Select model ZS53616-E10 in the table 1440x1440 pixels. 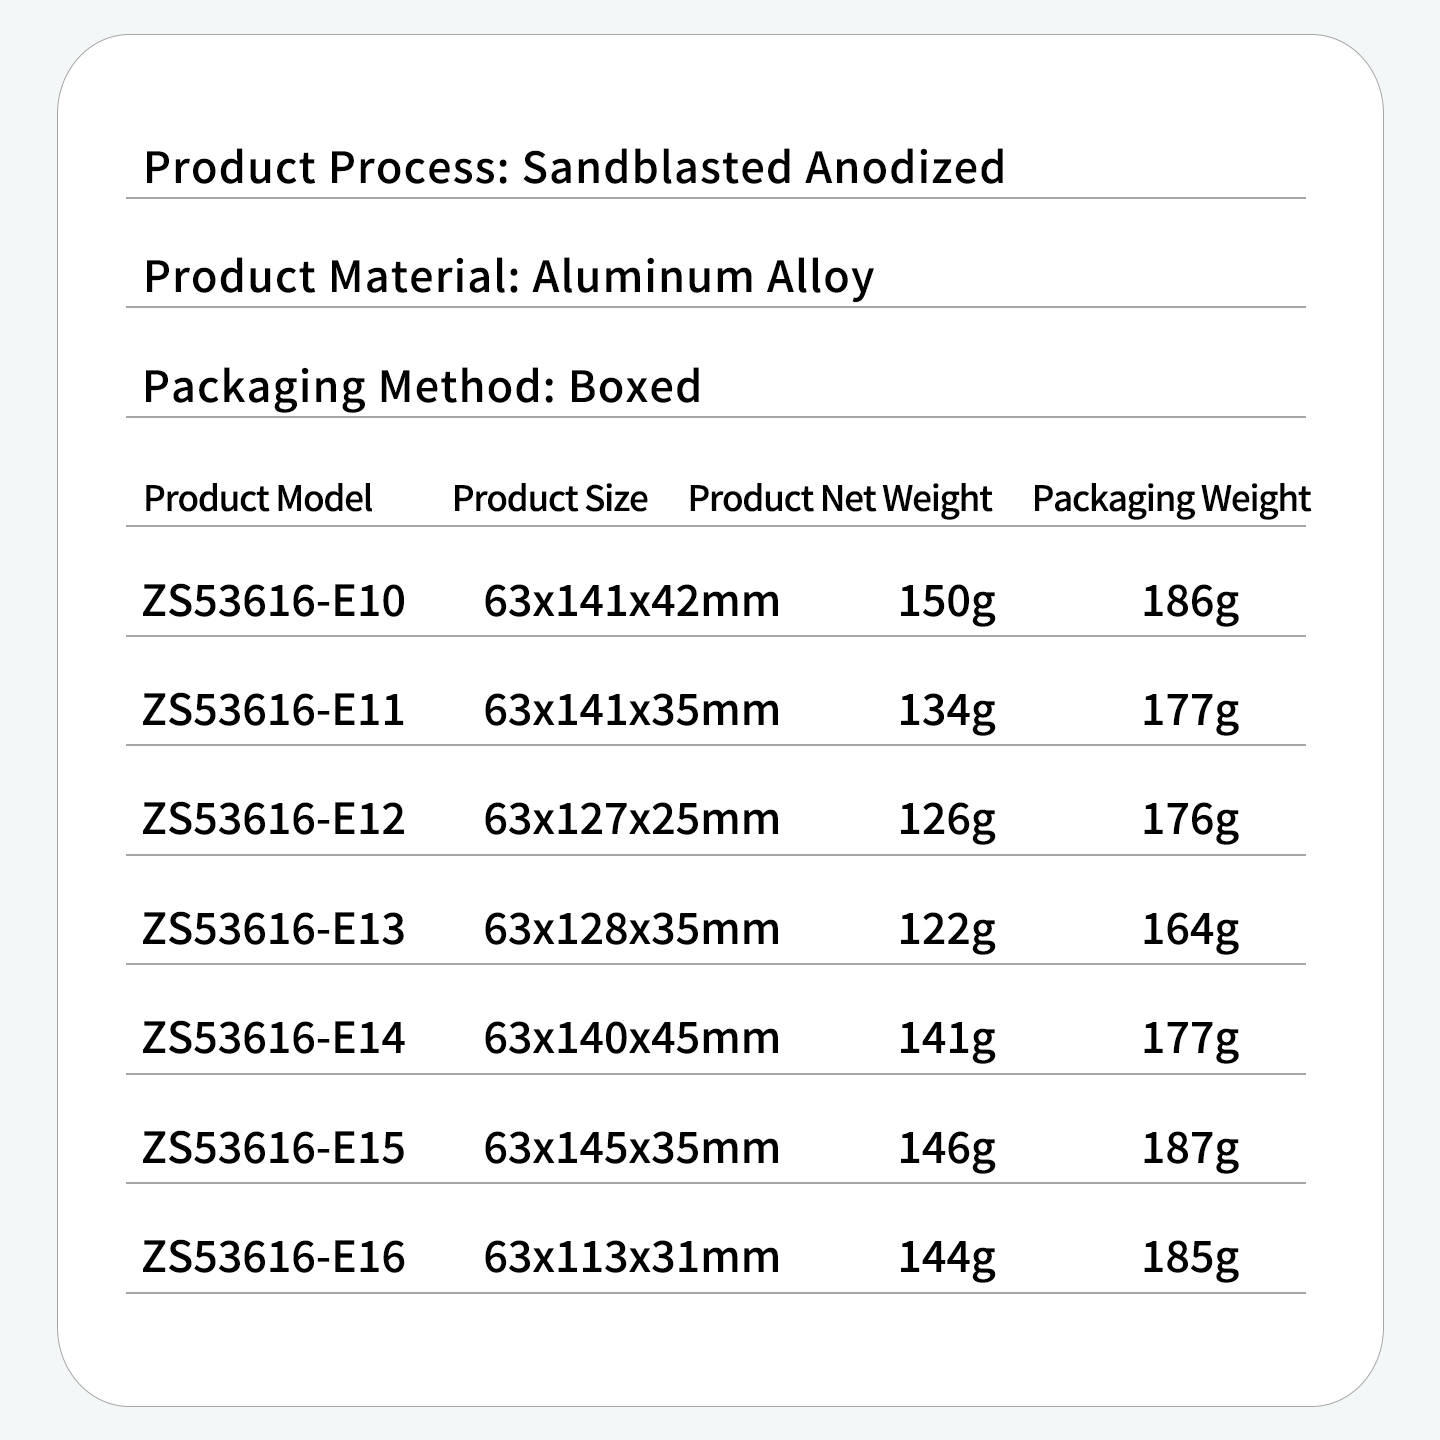point(274,601)
